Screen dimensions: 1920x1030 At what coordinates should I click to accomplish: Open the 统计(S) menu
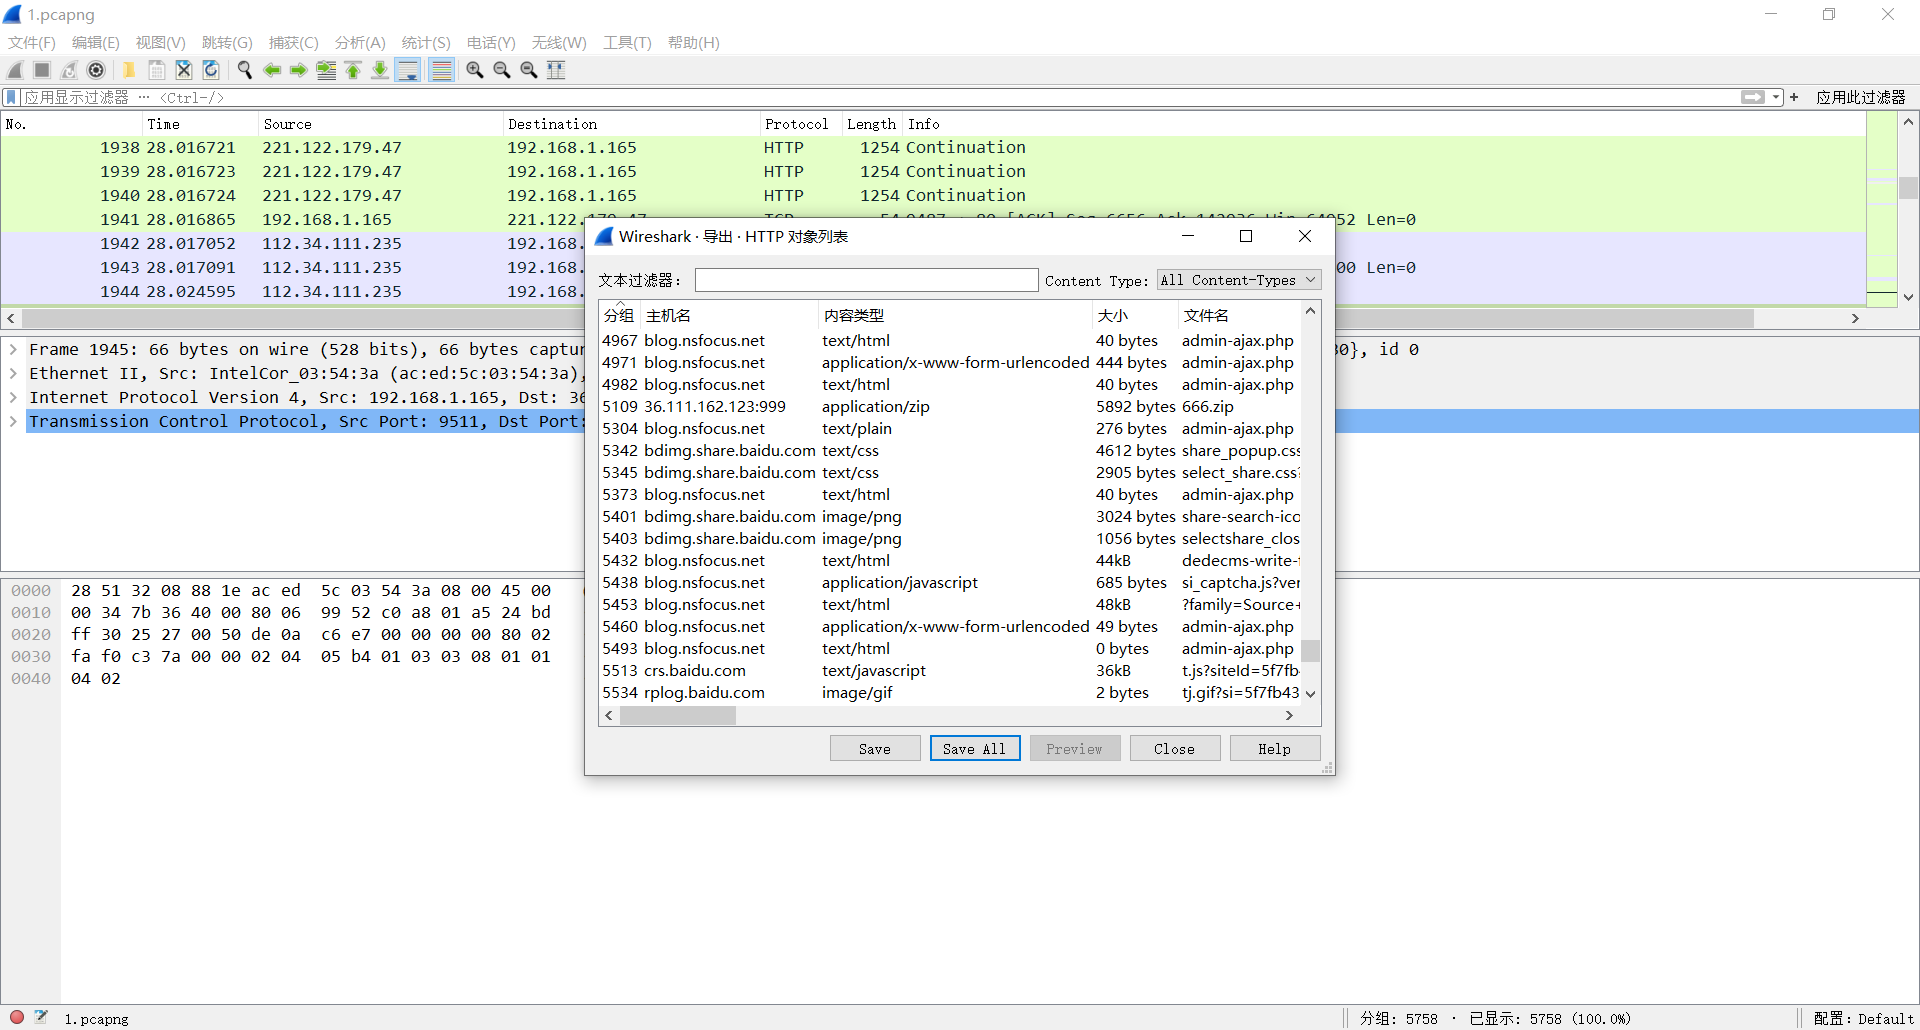pos(426,42)
